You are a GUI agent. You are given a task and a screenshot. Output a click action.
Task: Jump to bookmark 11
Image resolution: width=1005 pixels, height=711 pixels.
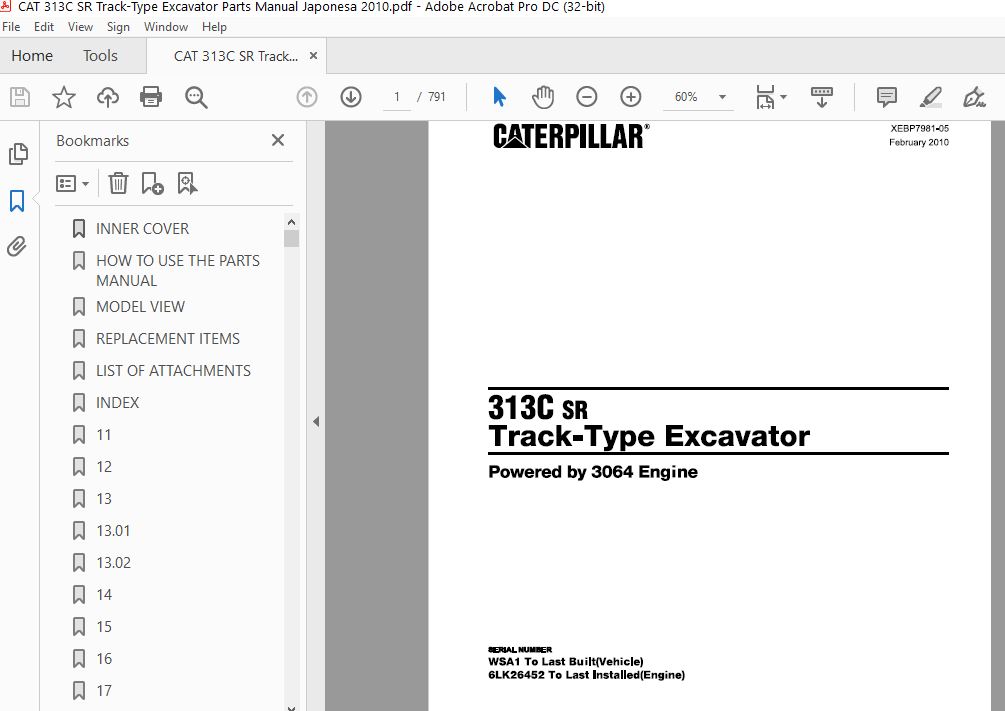pos(103,435)
